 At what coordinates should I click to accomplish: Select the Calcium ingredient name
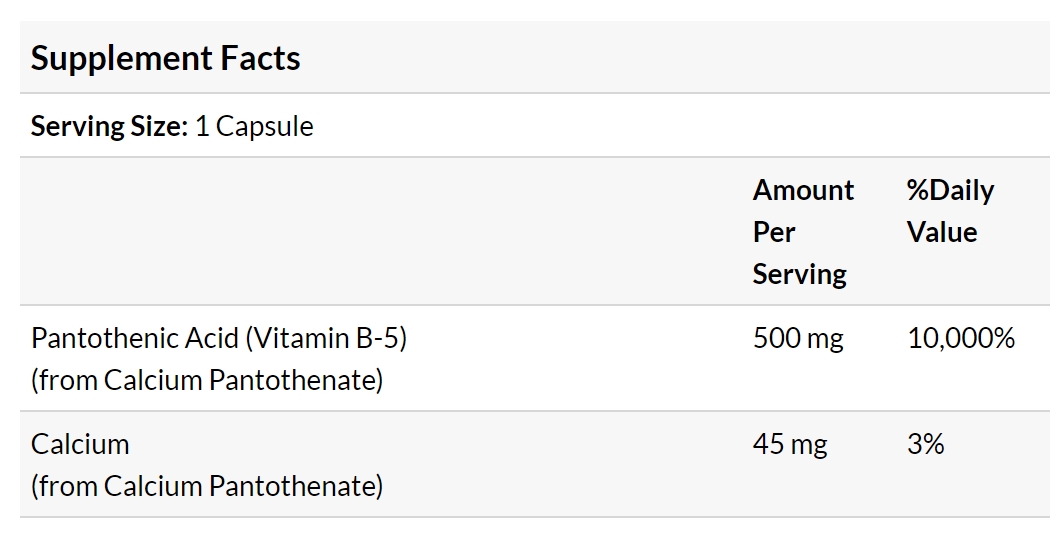tap(80, 444)
